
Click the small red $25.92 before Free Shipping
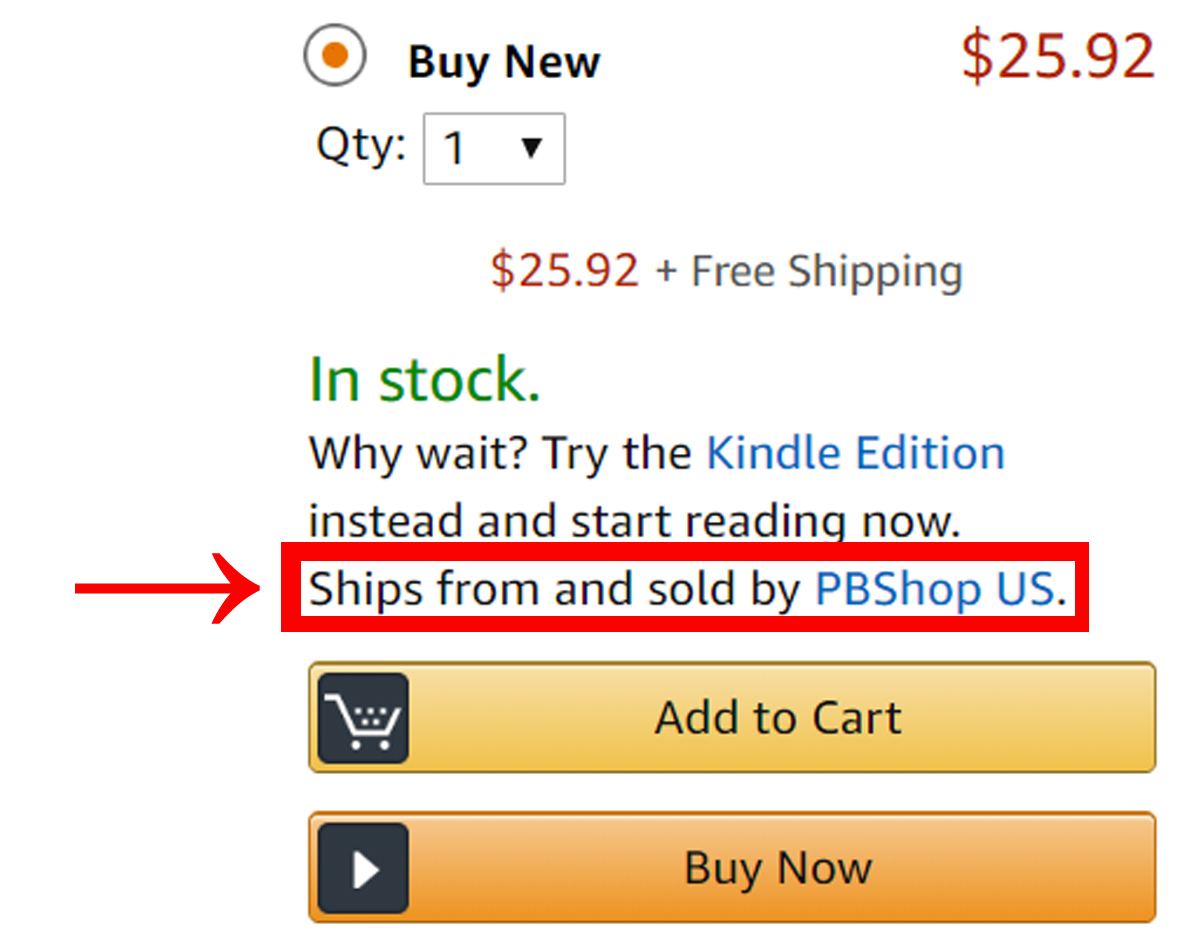(564, 271)
